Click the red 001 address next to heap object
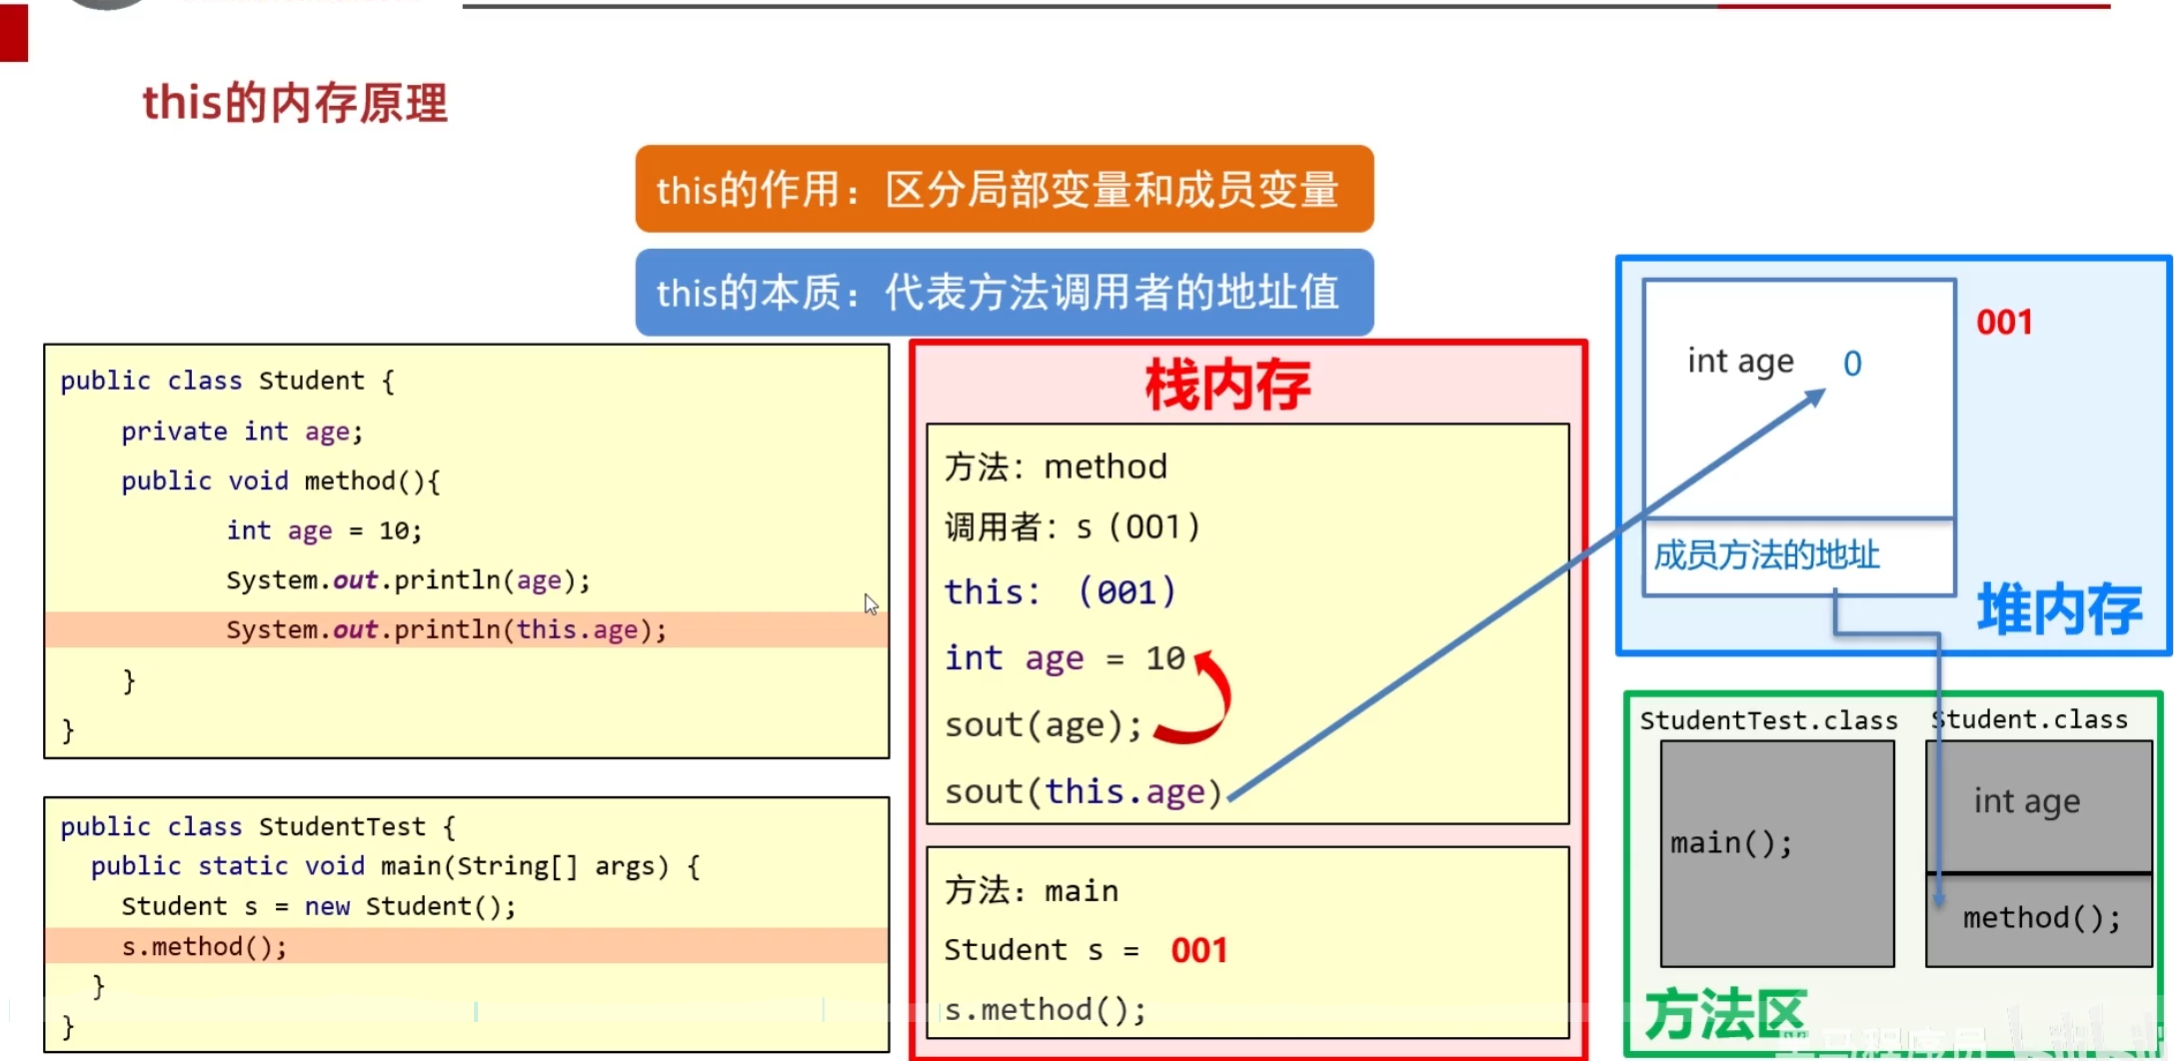 tap(2004, 322)
